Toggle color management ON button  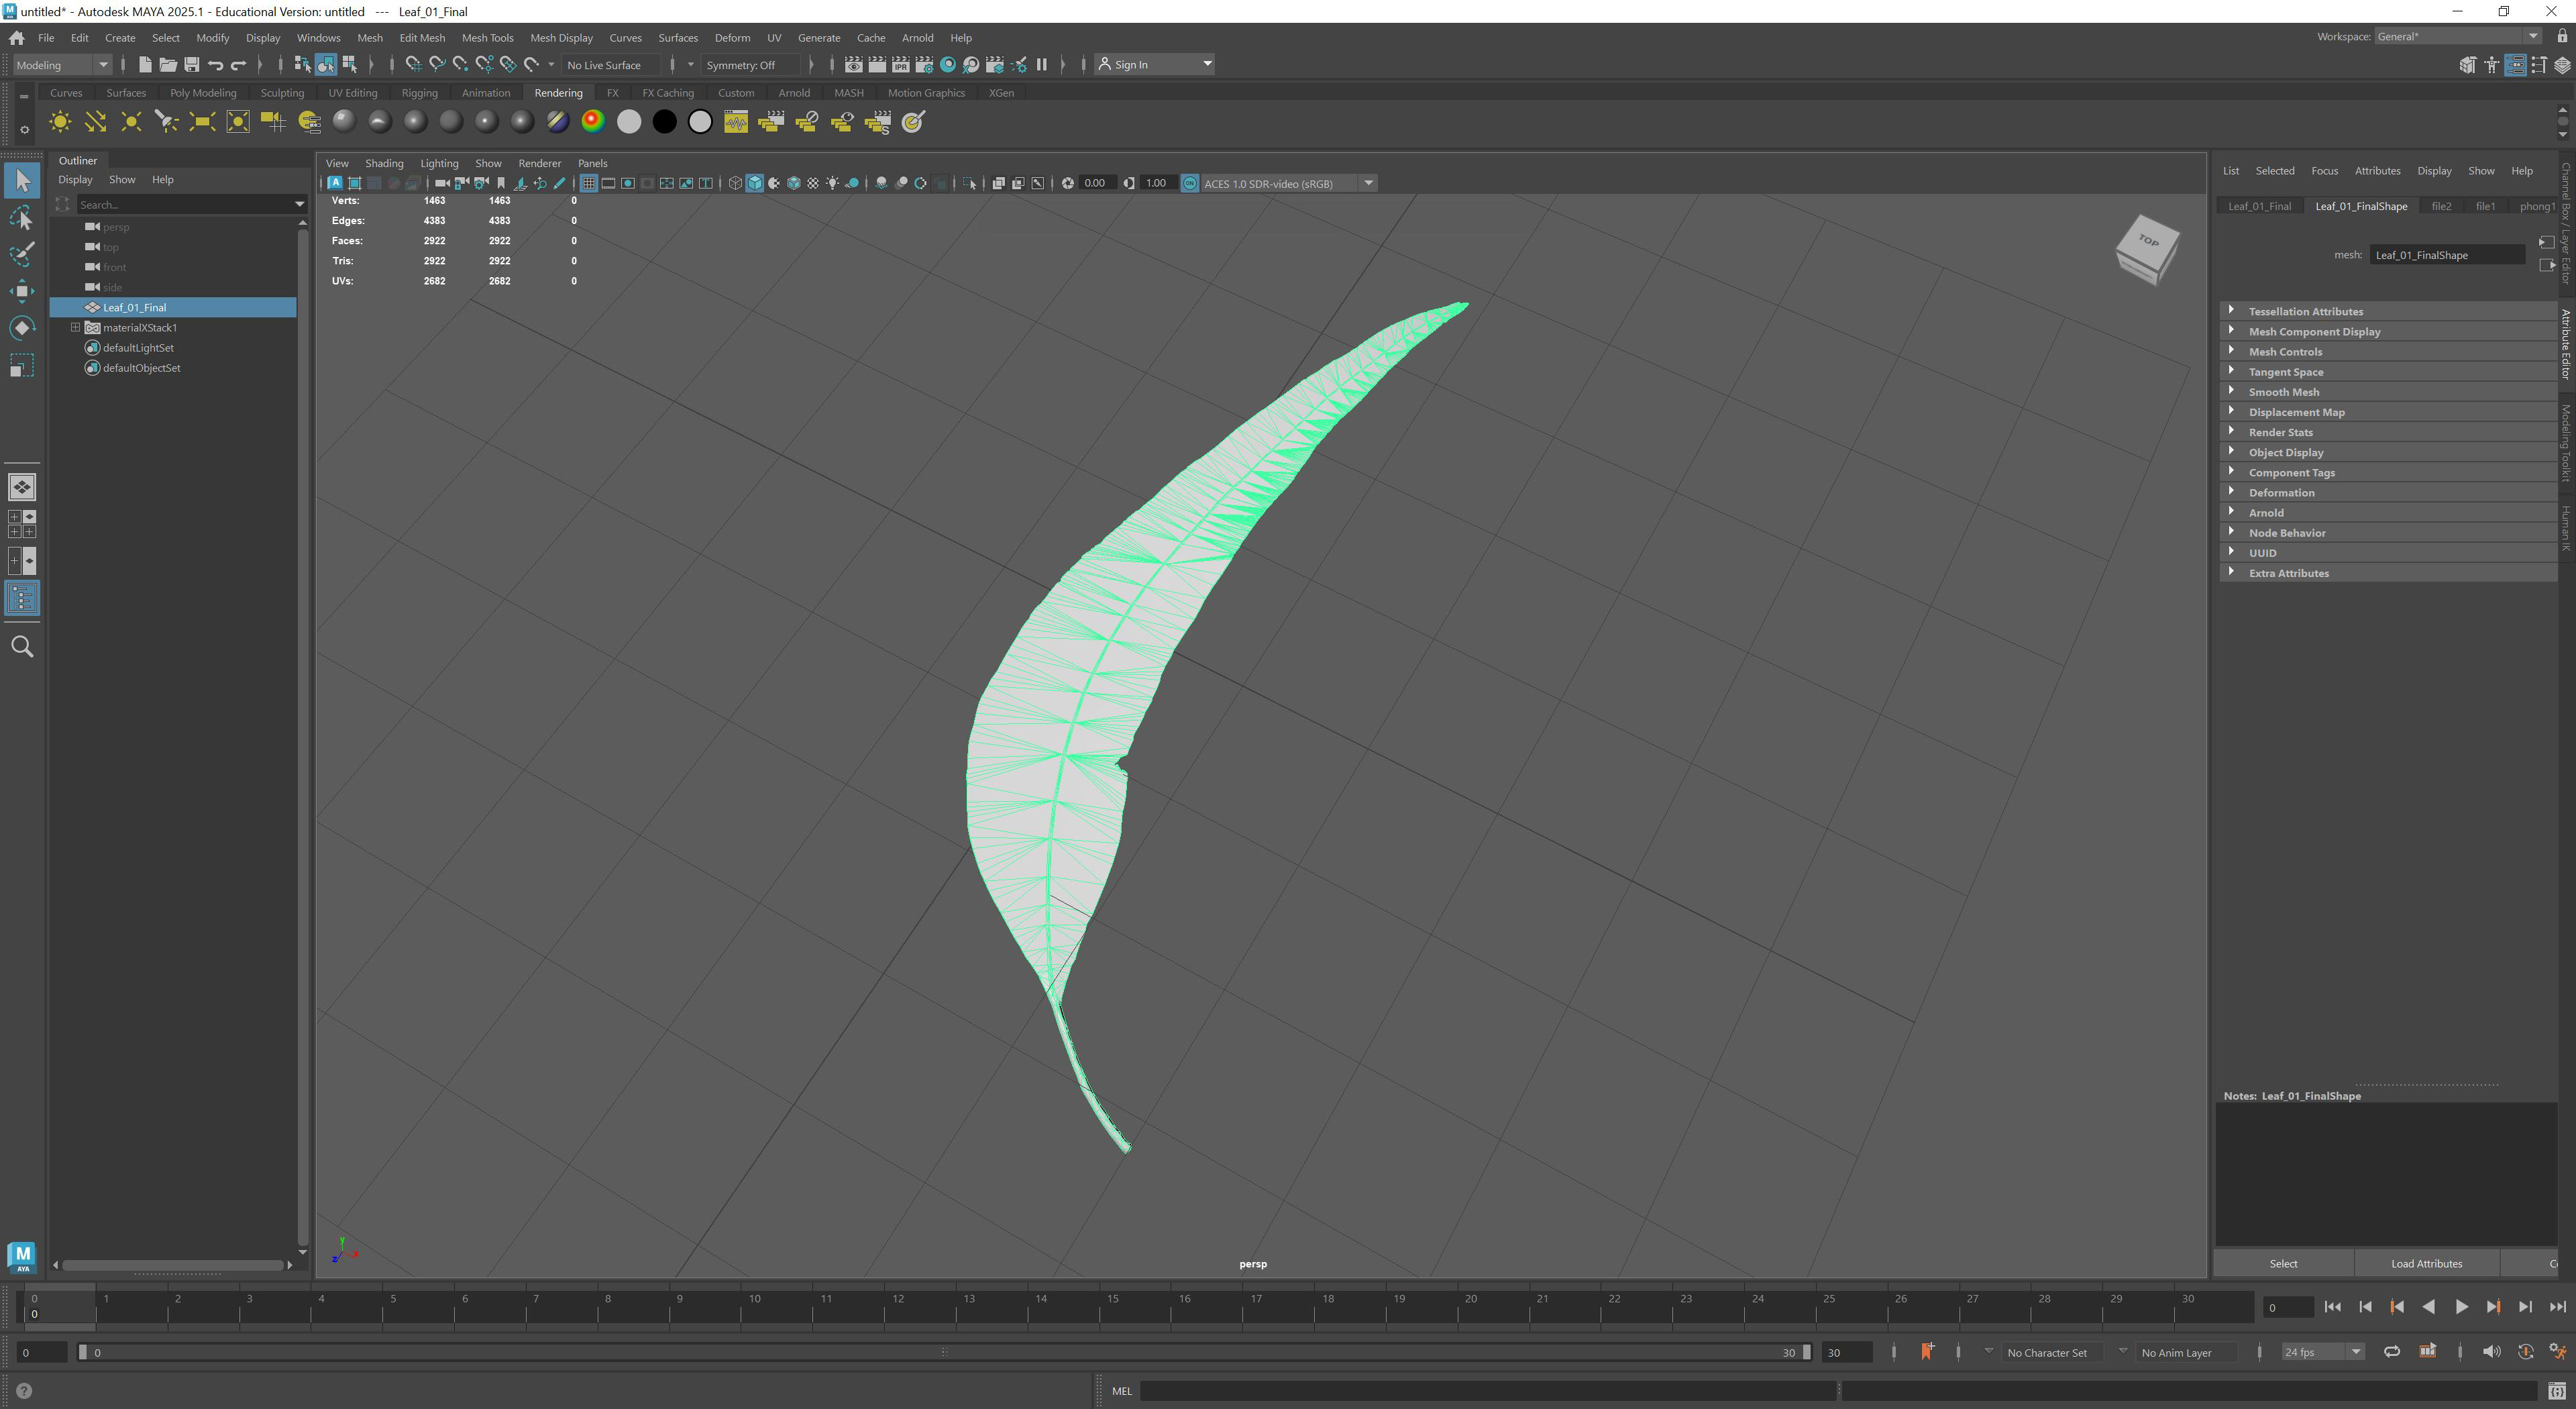[1189, 183]
